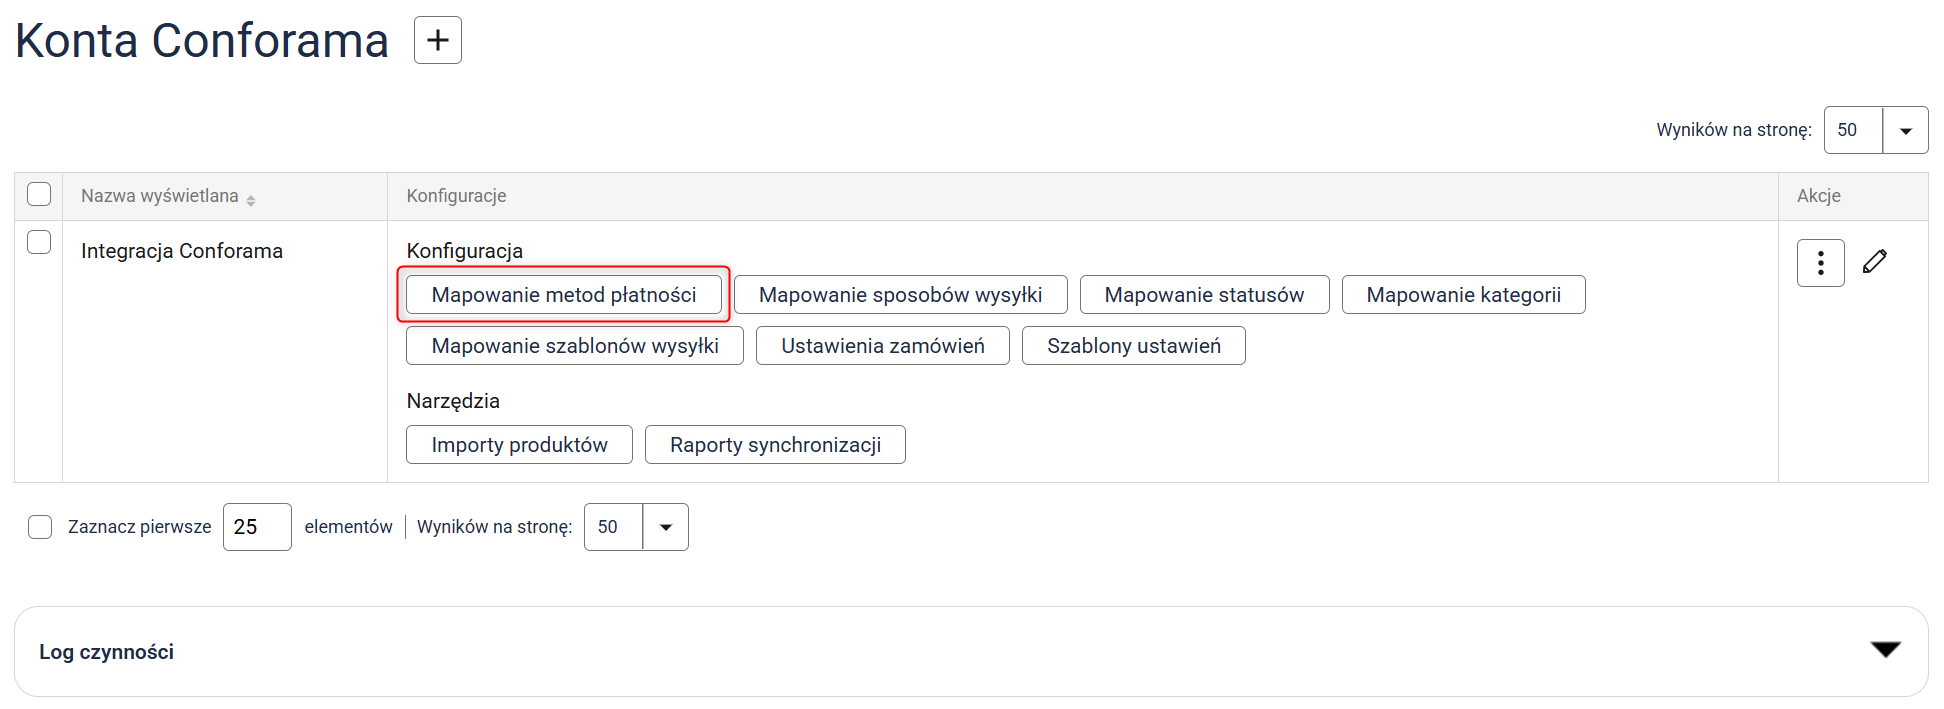The width and height of the screenshot is (1944, 709).
Task: Sort by Nazwa wyświetlana column arrows
Action: coord(251,200)
